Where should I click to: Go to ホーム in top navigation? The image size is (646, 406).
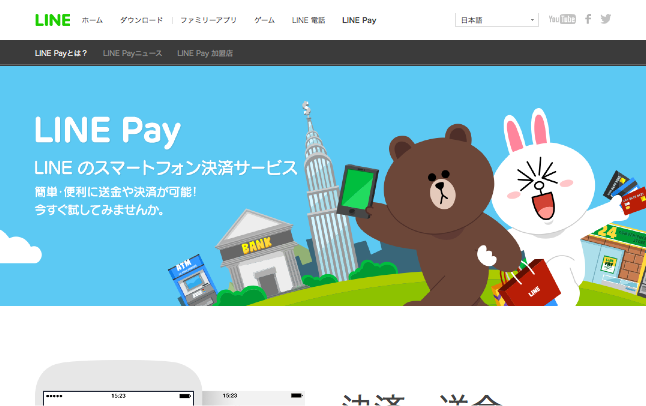(x=92, y=20)
